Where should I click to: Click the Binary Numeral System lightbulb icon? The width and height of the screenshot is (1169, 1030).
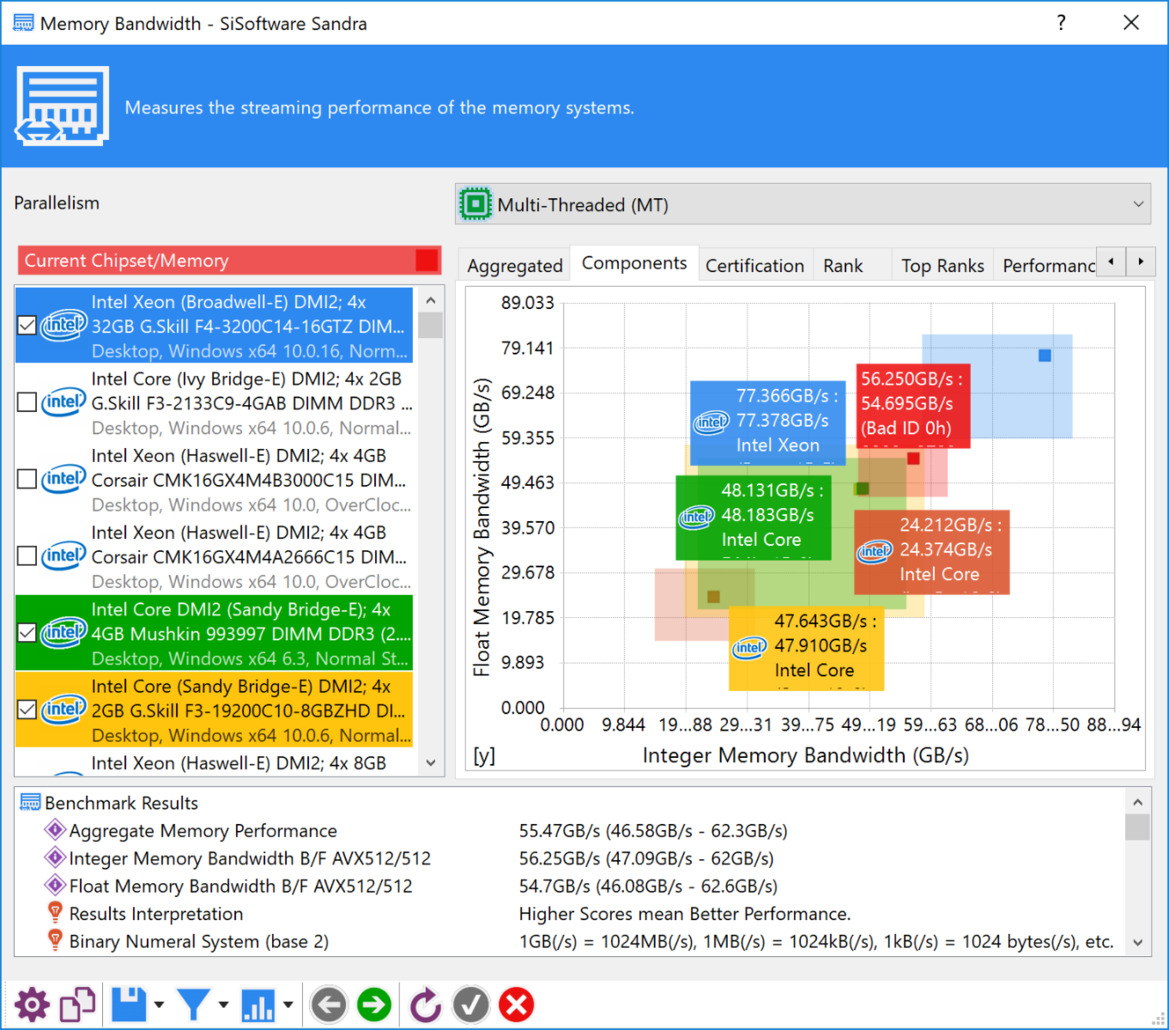[54, 940]
